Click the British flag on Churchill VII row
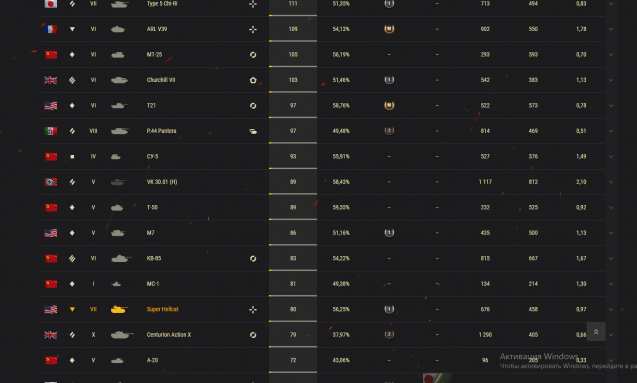 click(x=51, y=80)
